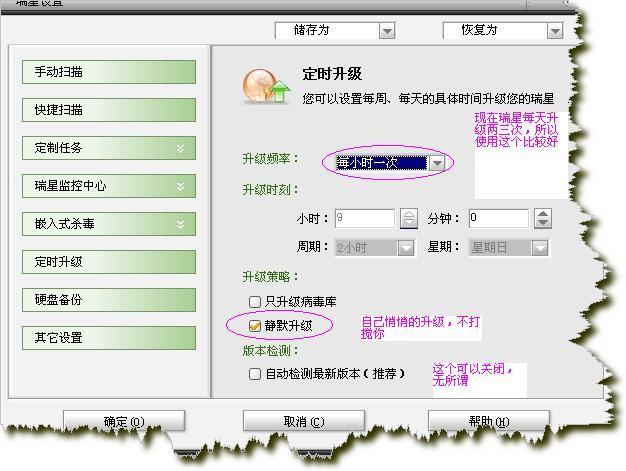Click the 分钟 spinner arrows
This screenshot has width=626, height=471.
tap(543, 218)
